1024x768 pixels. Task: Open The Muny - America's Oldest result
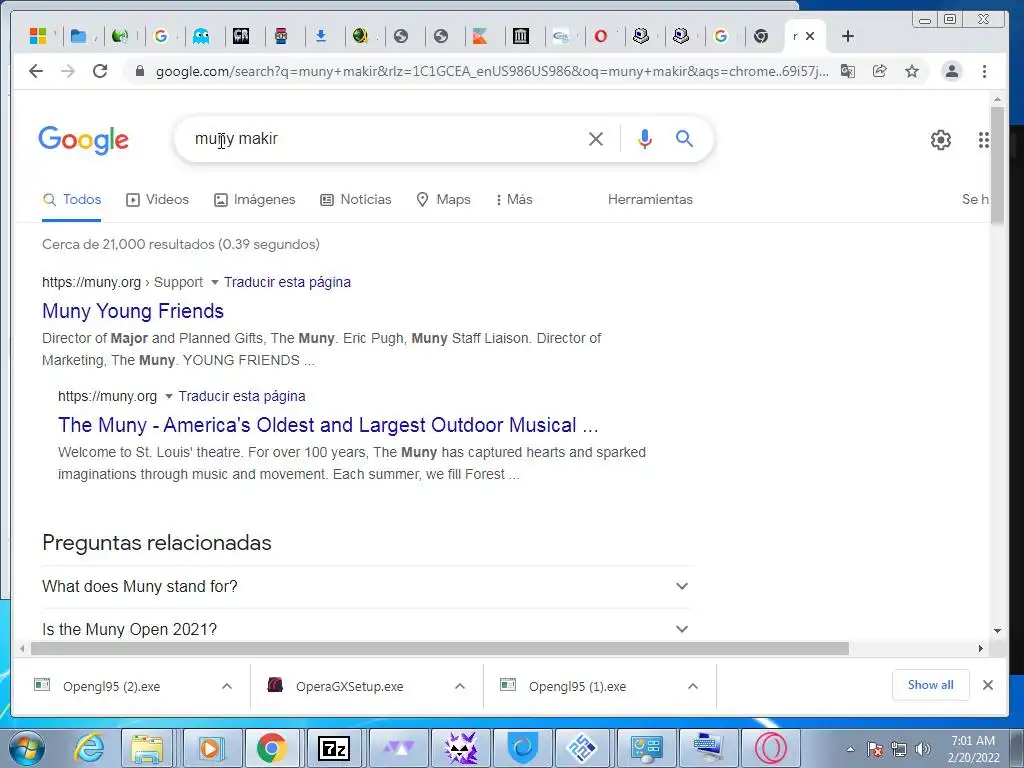point(328,425)
